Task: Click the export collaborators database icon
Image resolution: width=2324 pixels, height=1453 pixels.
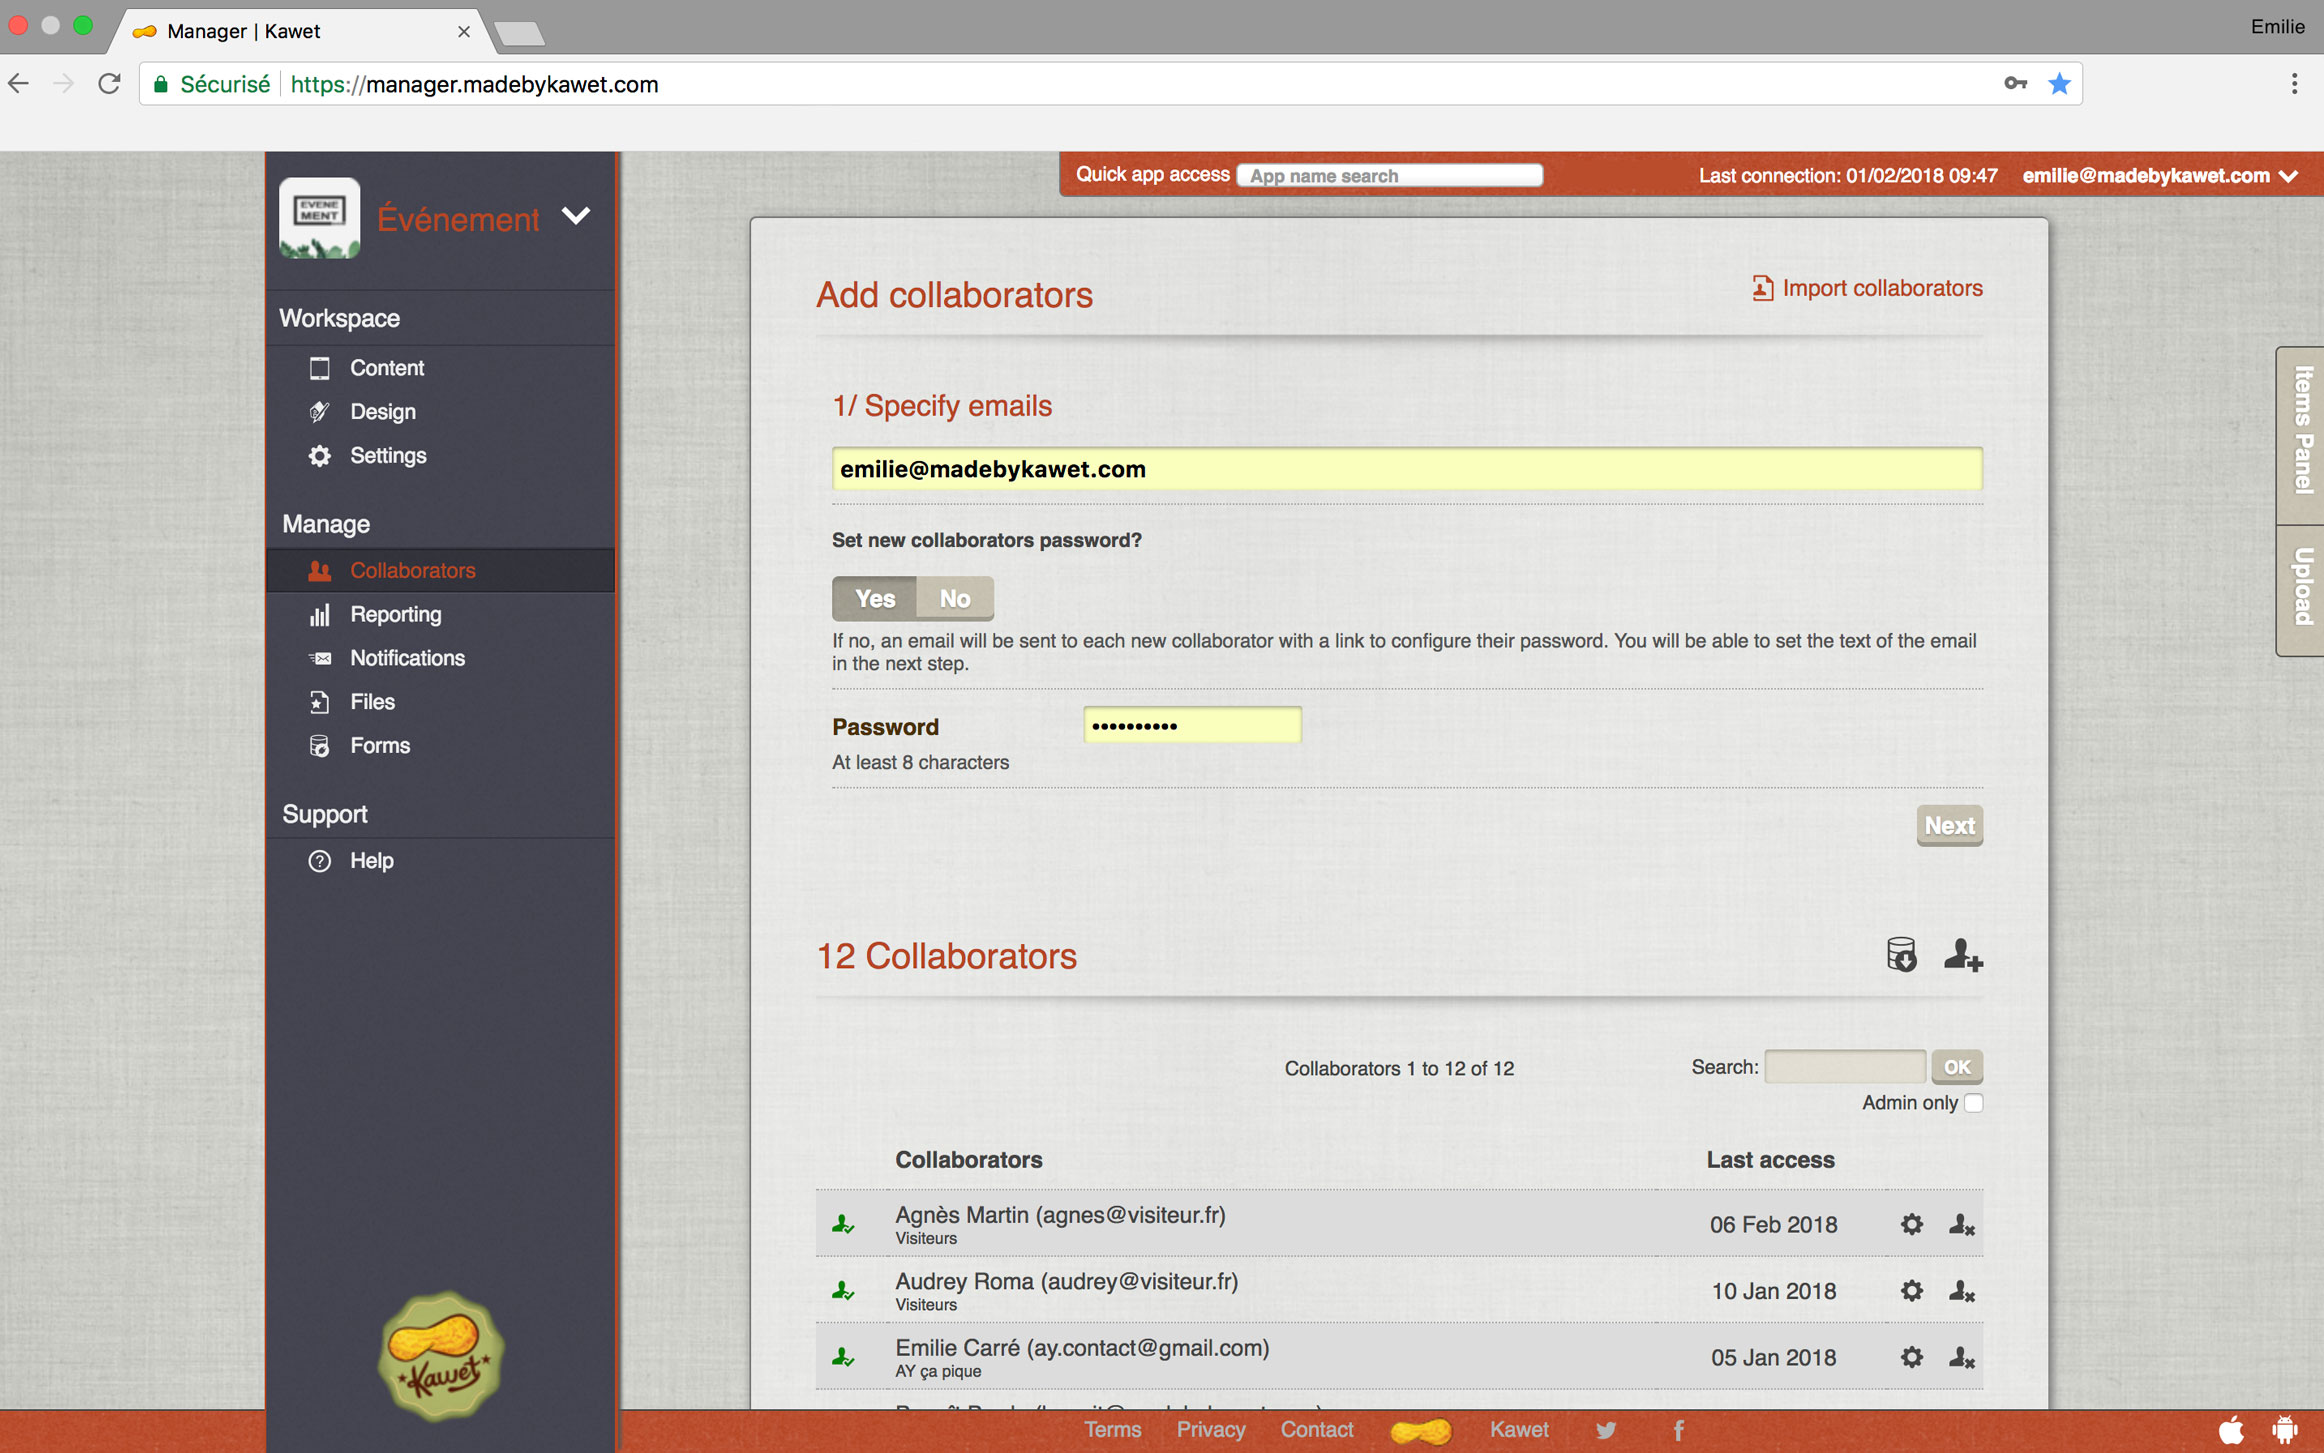Action: pyautogui.click(x=1901, y=955)
